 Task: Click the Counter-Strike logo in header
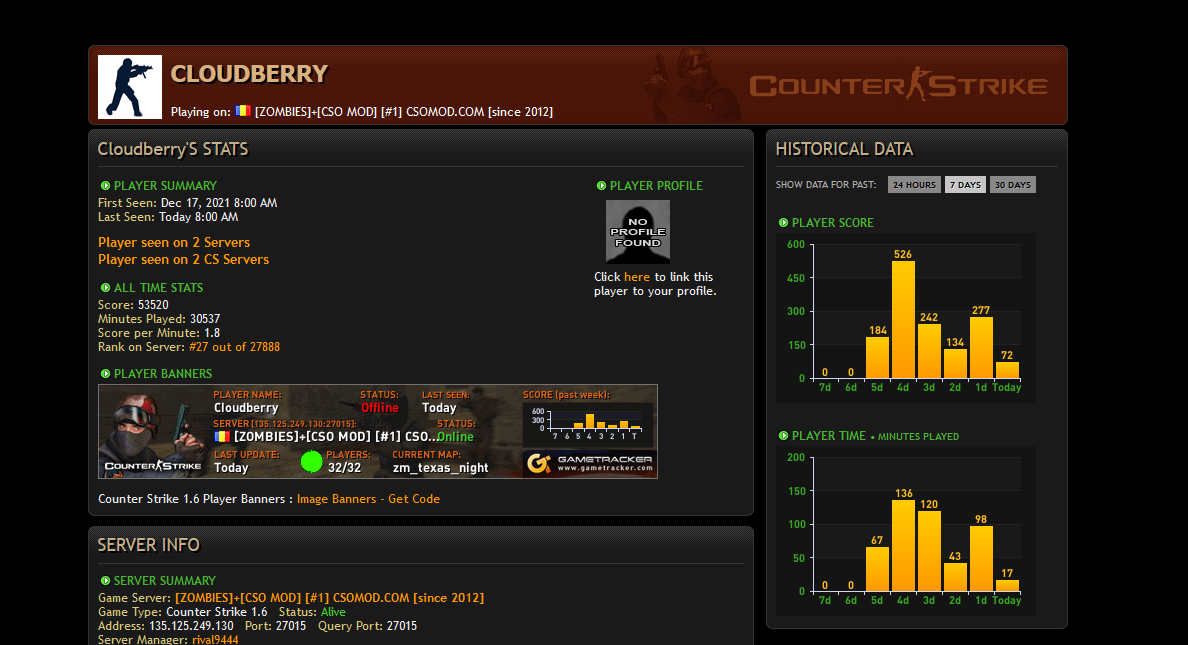coord(898,86)
